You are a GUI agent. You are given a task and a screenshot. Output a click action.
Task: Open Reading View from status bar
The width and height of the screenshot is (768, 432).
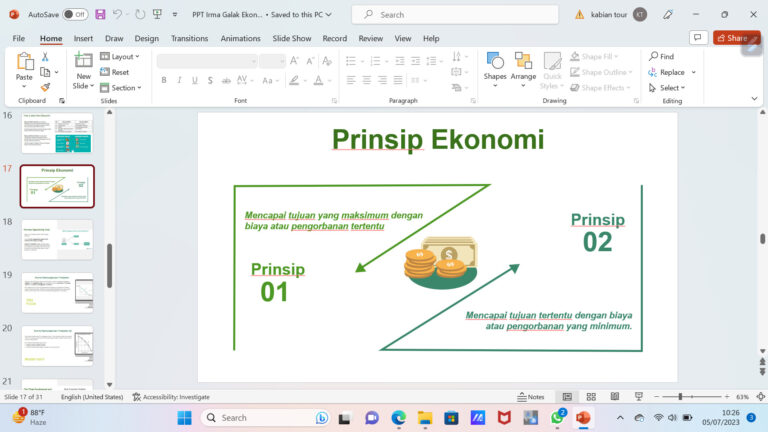tap(615, 397)
